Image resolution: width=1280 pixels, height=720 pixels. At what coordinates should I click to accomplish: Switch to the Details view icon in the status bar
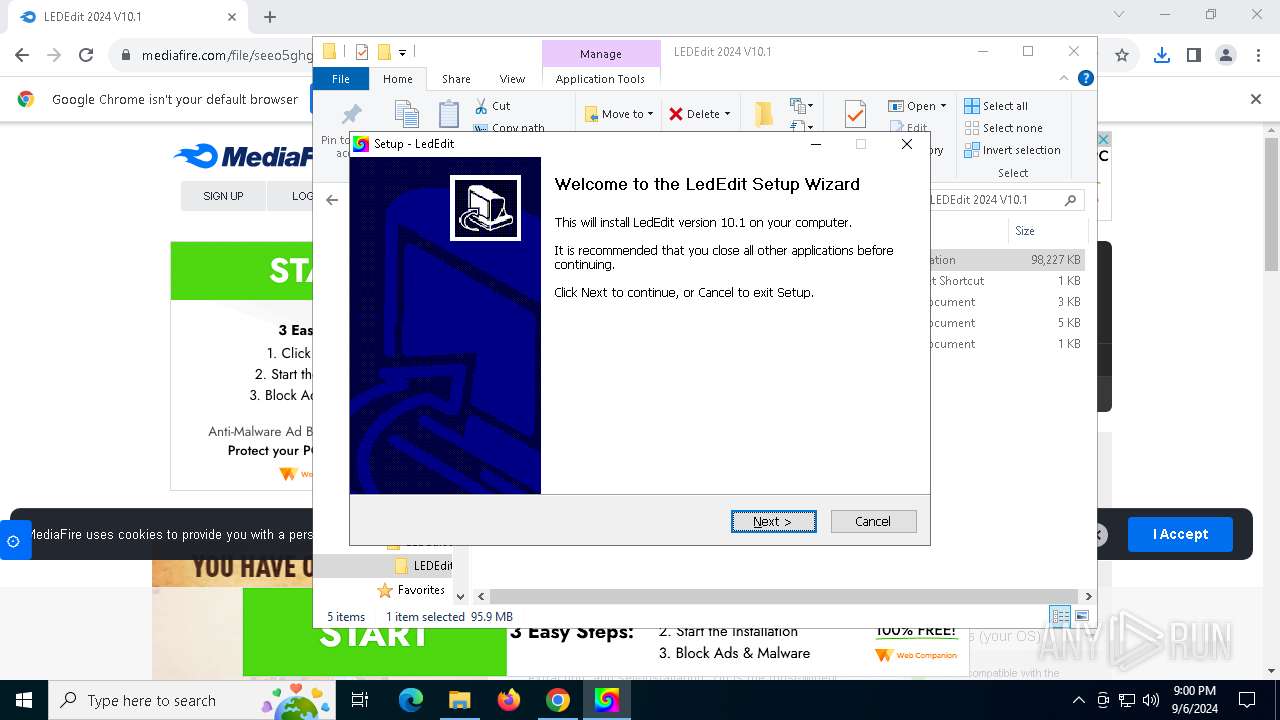coord(1060,616)
